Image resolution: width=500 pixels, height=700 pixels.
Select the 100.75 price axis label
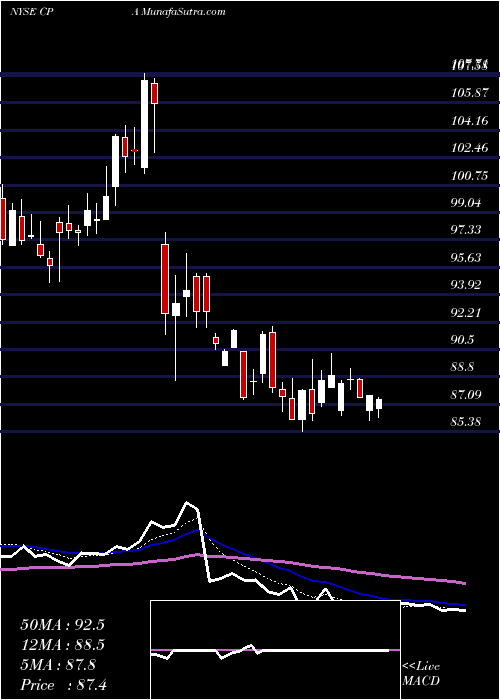[x=467, y=175]
